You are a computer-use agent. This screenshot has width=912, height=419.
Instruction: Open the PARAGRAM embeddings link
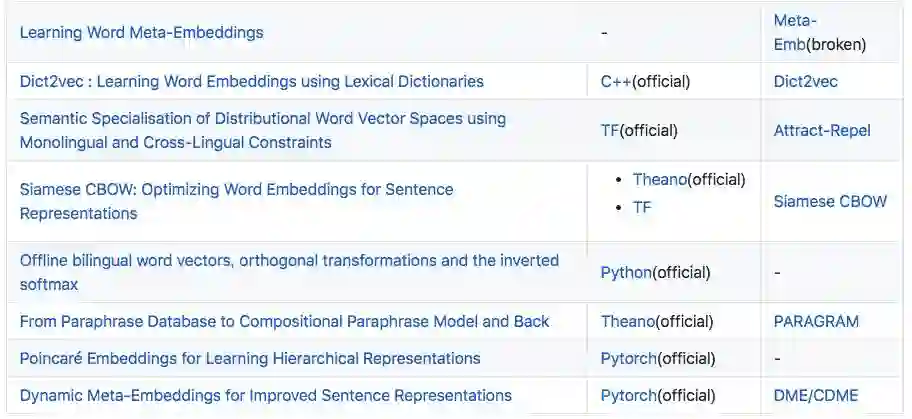tap(816, 321)
